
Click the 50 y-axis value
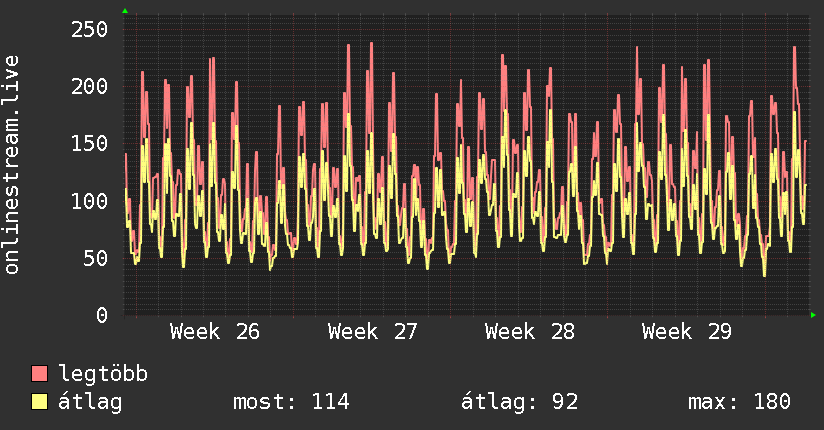pos(96,258)
